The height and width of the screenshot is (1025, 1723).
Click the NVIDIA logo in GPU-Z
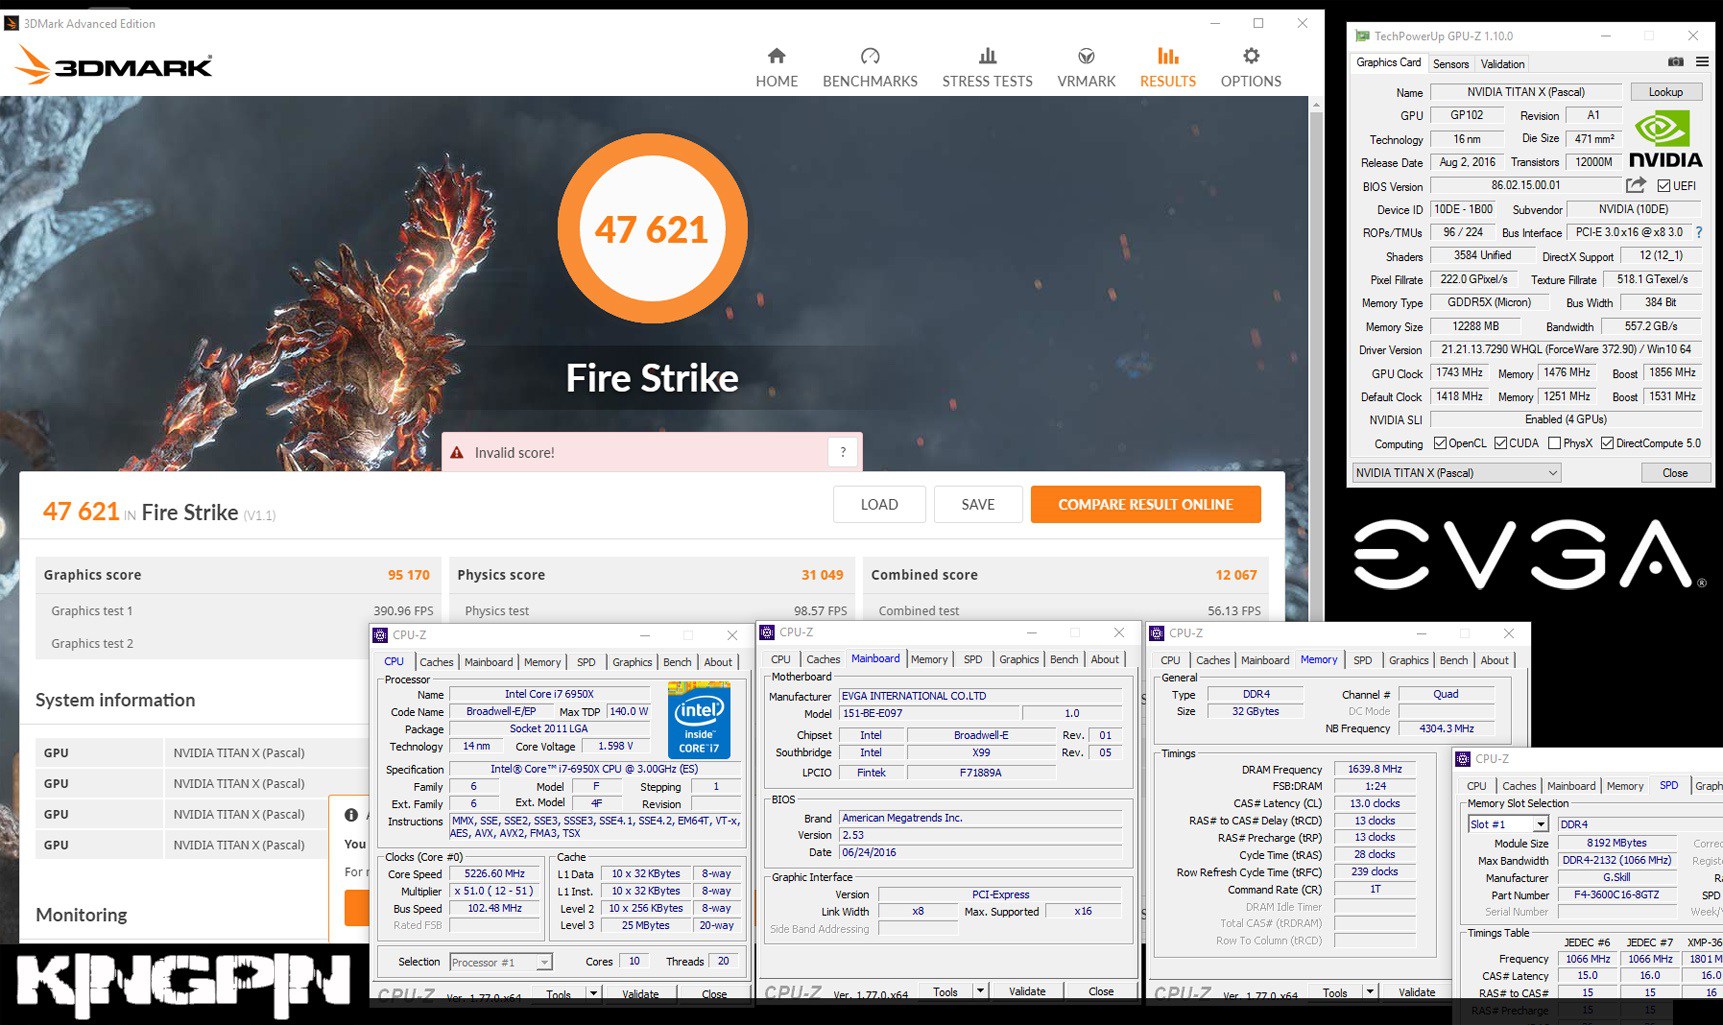[x=1665, y=139]
